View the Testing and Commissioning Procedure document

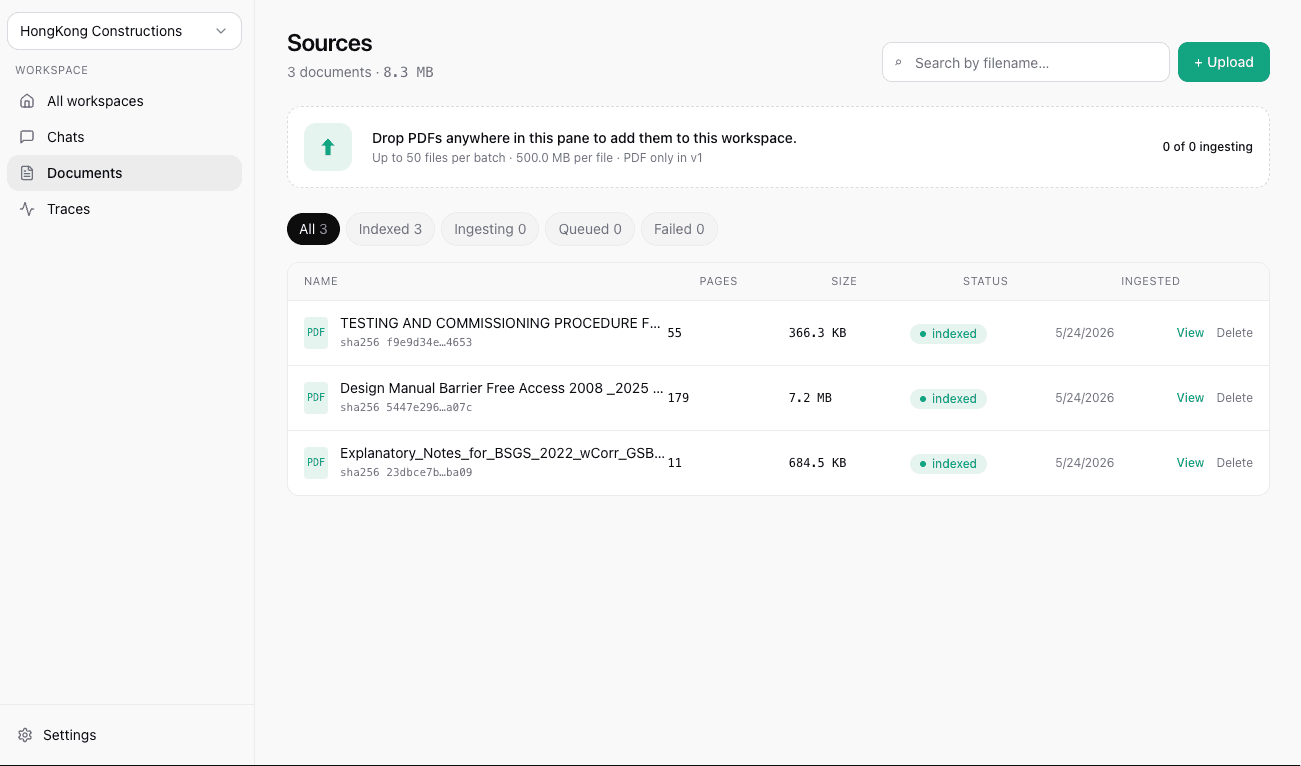(x=1190, y=333)
